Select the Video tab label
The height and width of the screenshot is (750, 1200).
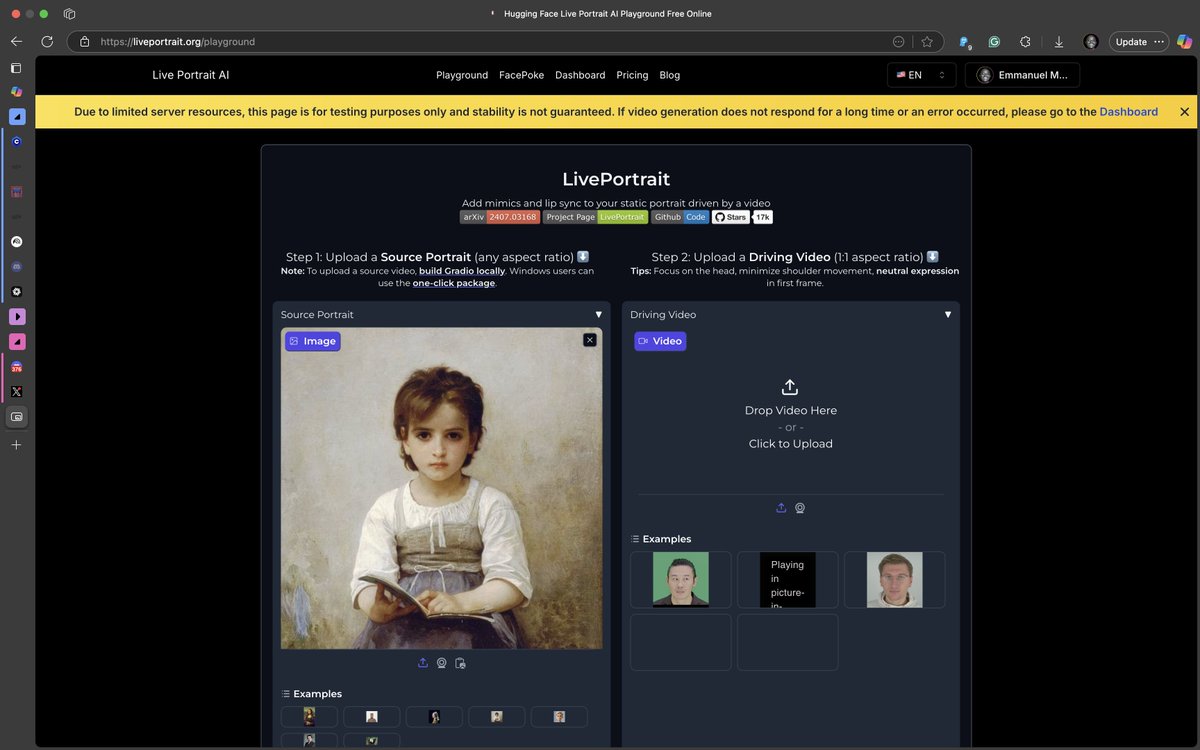[x=660, y=341]
